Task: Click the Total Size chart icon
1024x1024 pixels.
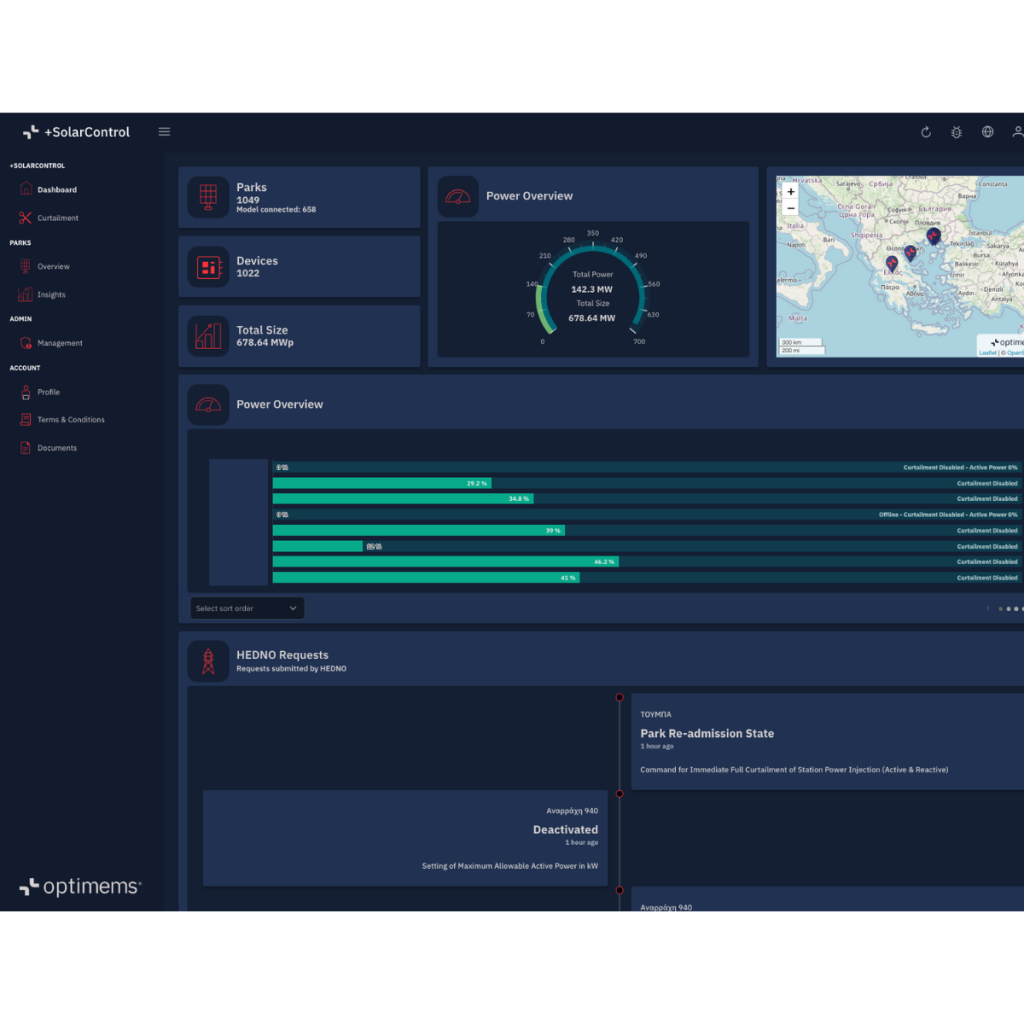Action: point(208,336)
